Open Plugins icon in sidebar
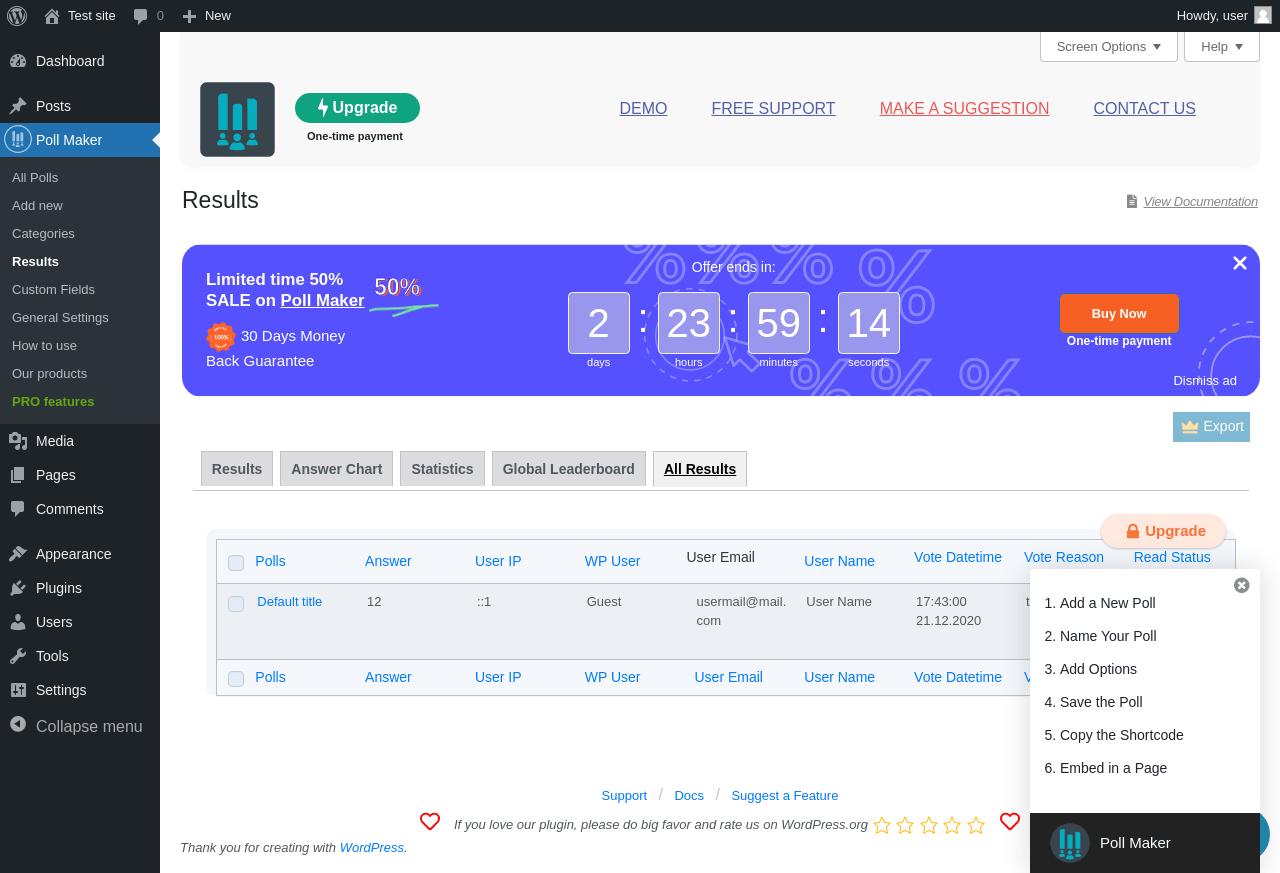Screen dimensions: 1280x873 (18, 588)
